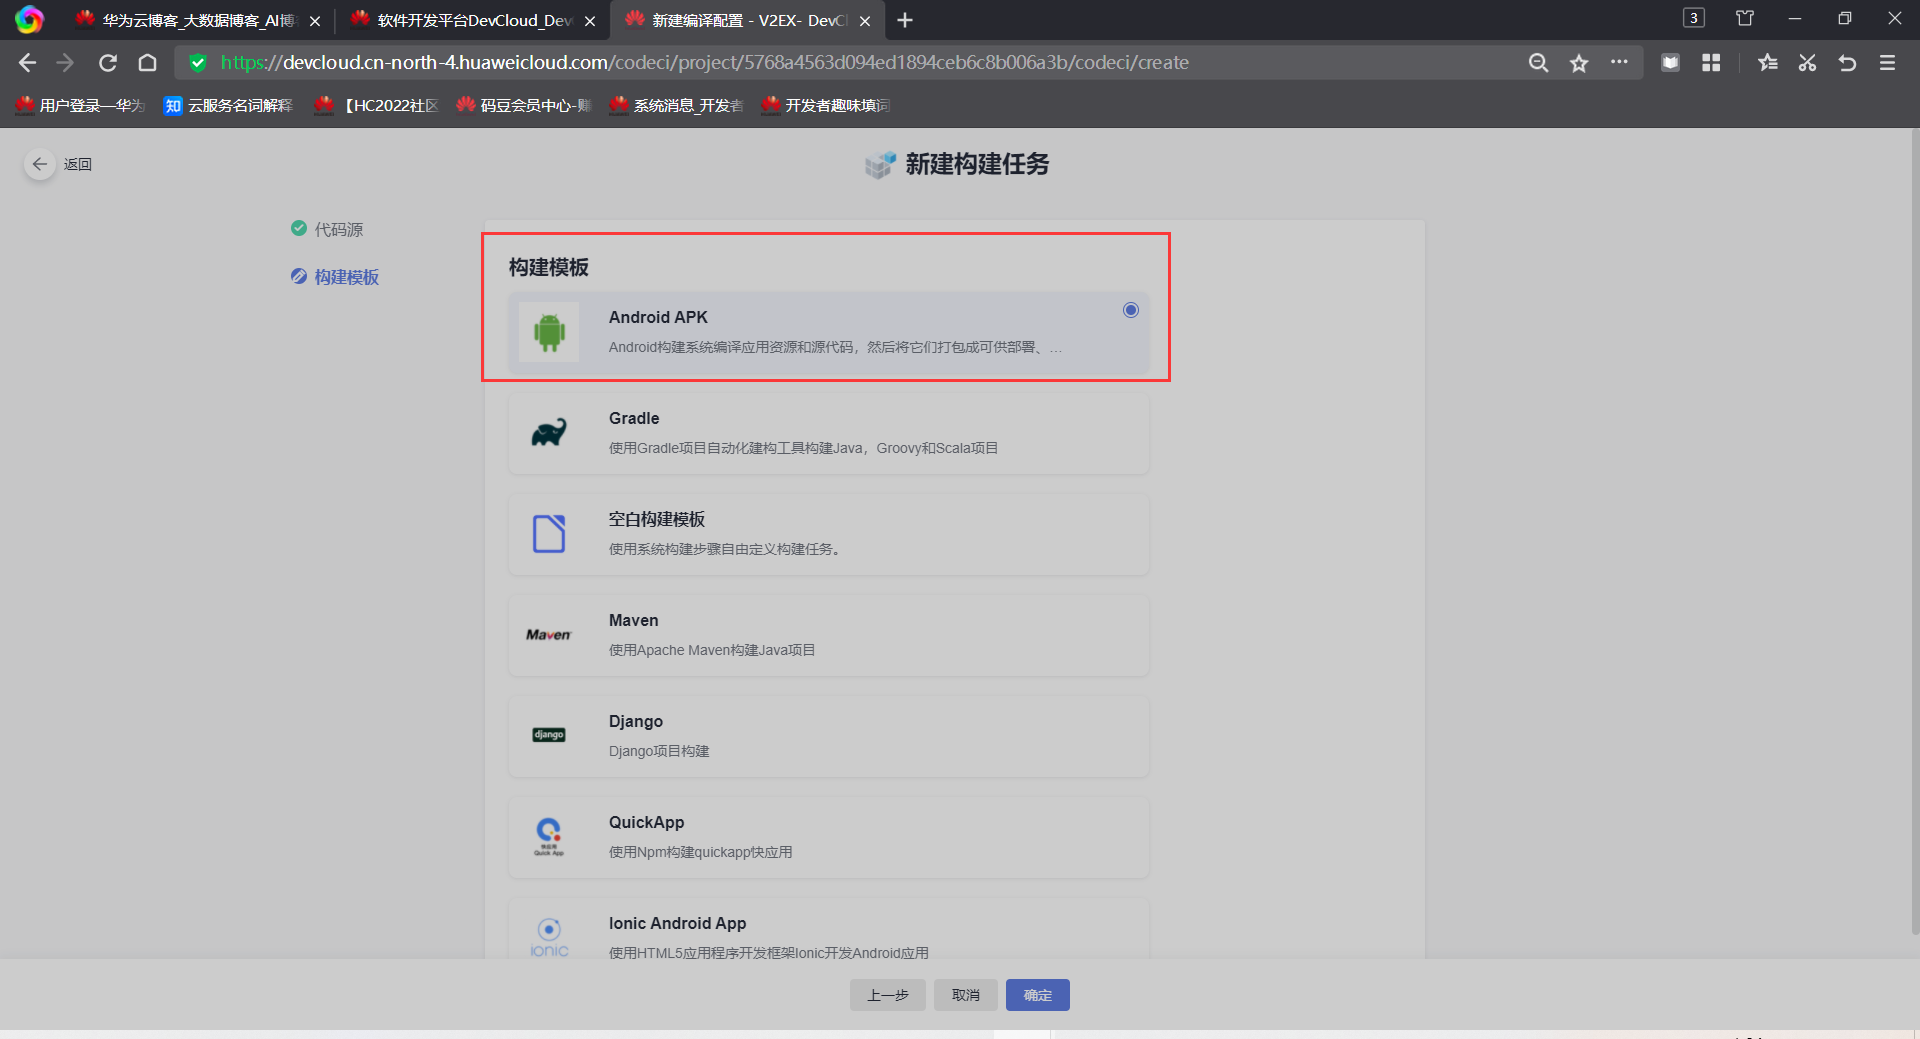Click the Android robot icon
This screenshot has width=1920, height=1039.
pyautogui.click(x=549, y=332)
